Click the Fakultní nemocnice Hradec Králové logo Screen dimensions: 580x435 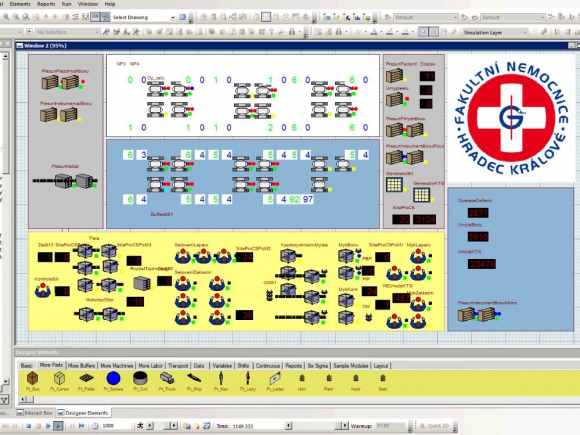[511, 118]
